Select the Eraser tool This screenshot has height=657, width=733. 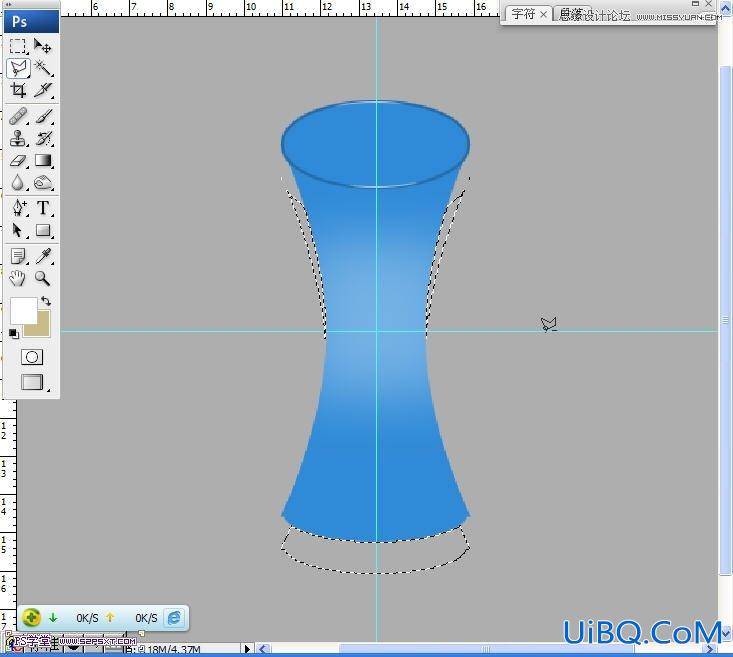(18, 161)
